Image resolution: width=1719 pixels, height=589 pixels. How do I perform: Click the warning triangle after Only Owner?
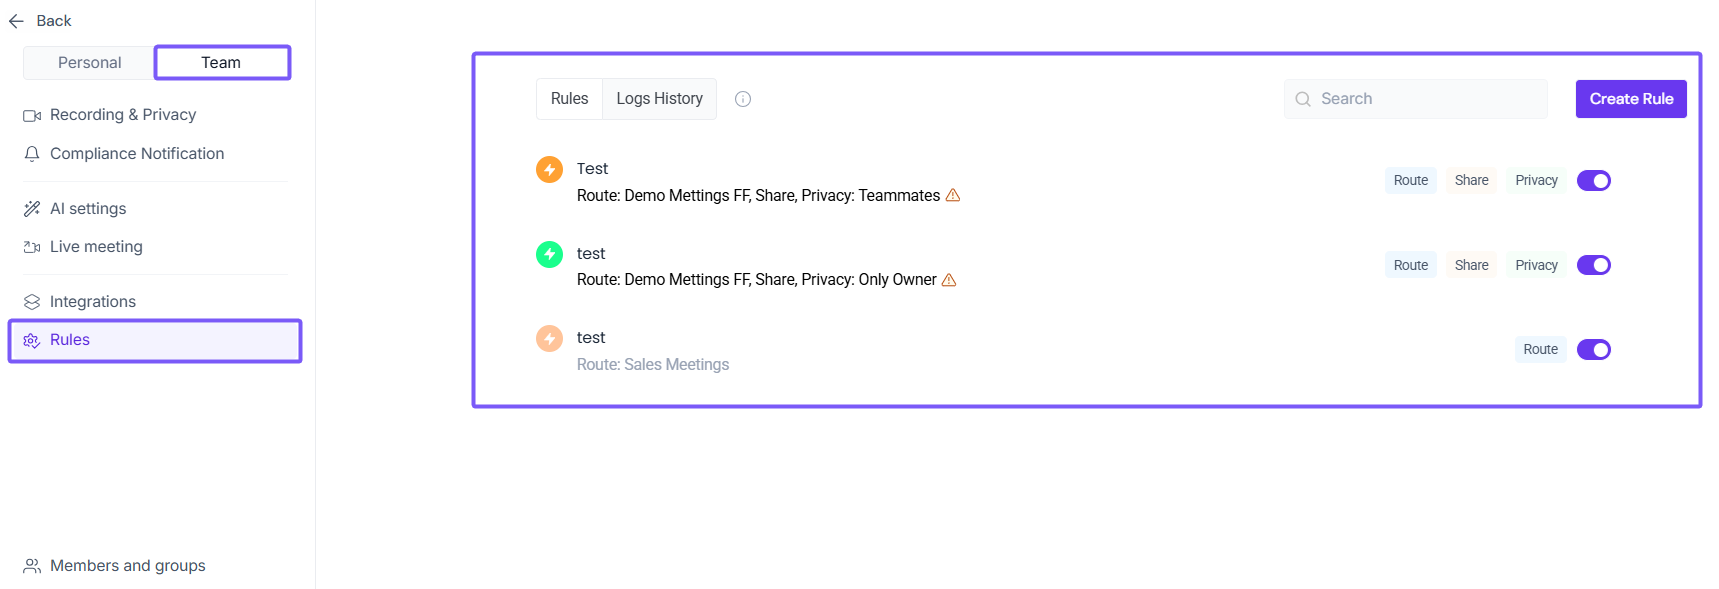point(949,280)
